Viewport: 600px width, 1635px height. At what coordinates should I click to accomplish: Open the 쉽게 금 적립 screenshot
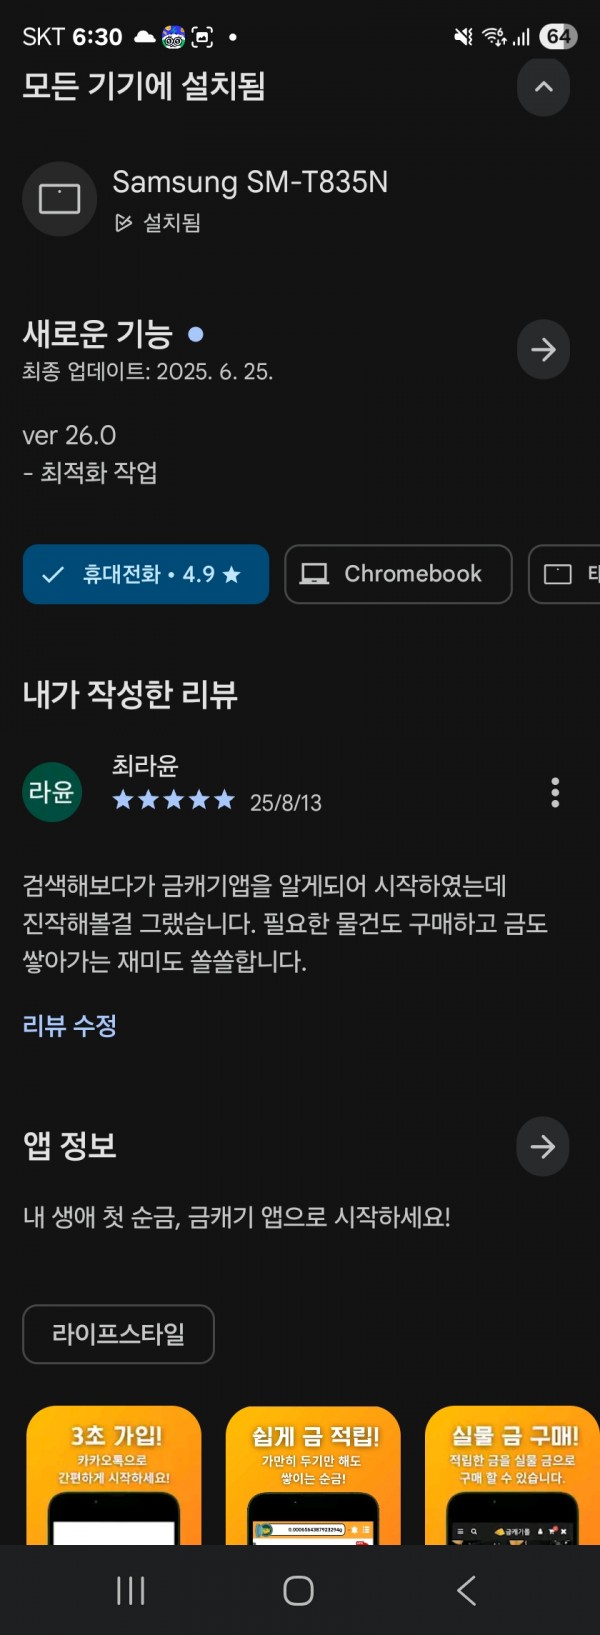point(313,1476)
